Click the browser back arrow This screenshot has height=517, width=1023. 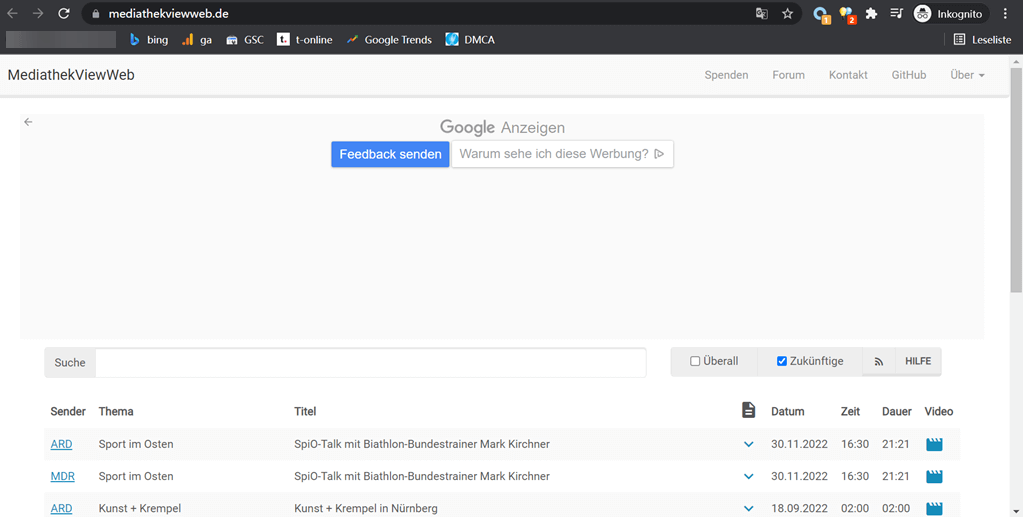[x=12, y=14]
